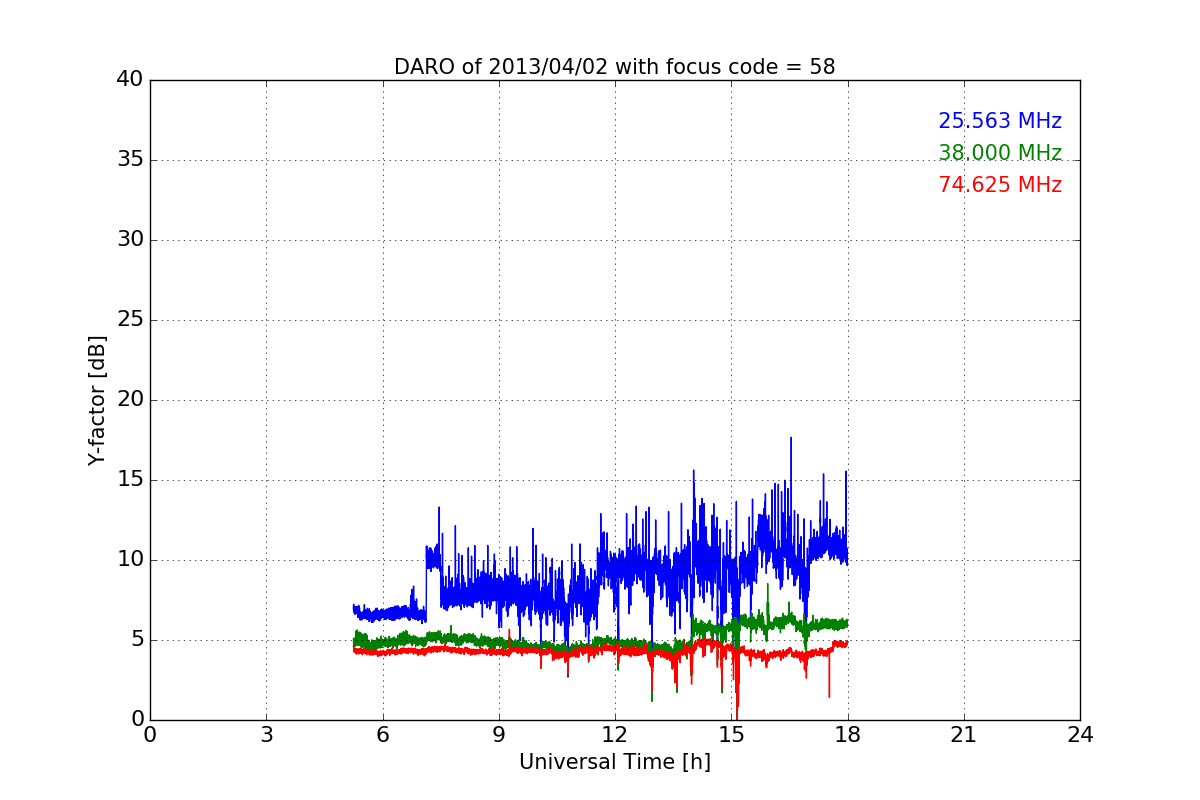The image size is (1200, 800).
Task: Click the x-axis tick label 6
Action: tap(382, 735)
